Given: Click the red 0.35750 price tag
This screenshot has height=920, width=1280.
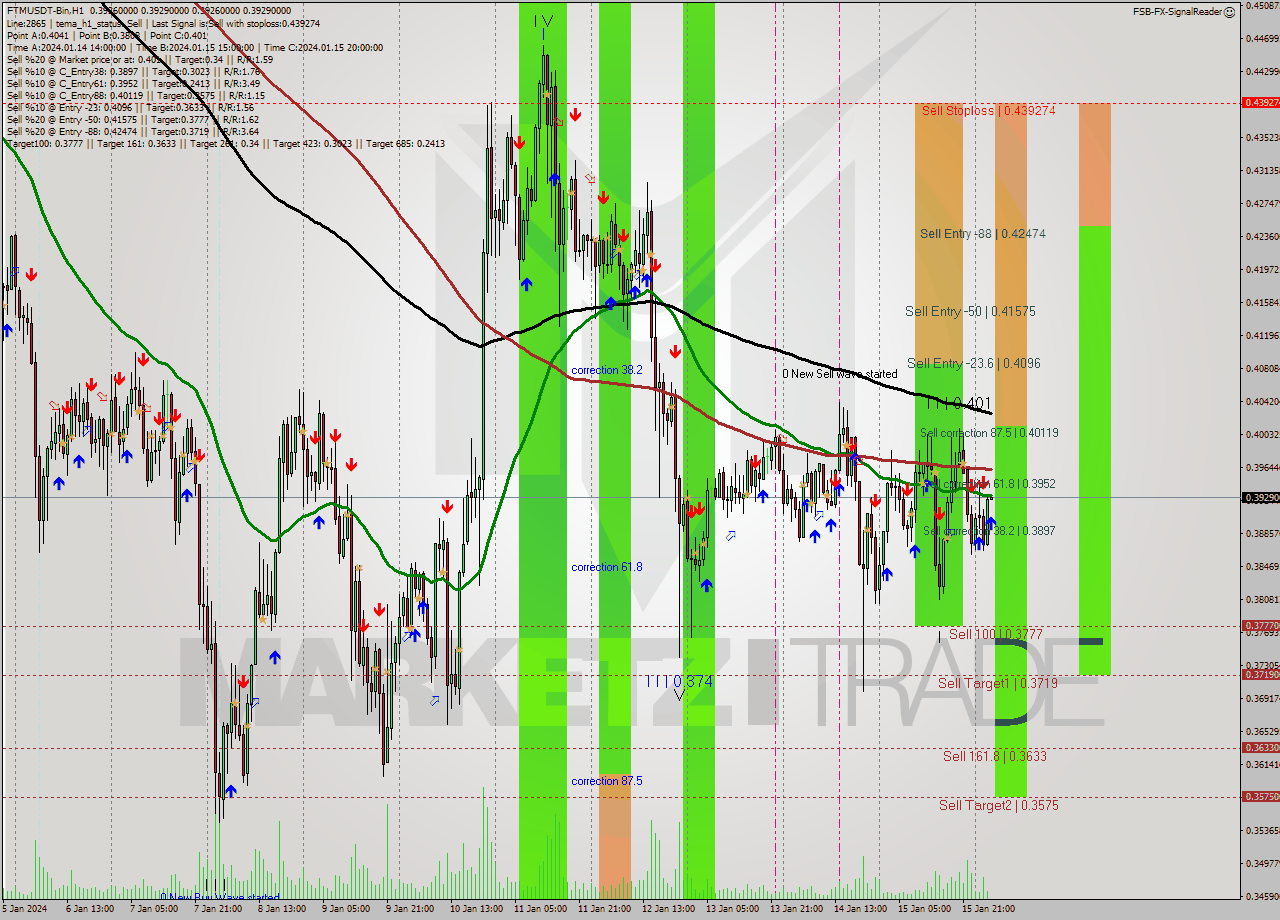Looking at the screenshot, I should 1260,797.
